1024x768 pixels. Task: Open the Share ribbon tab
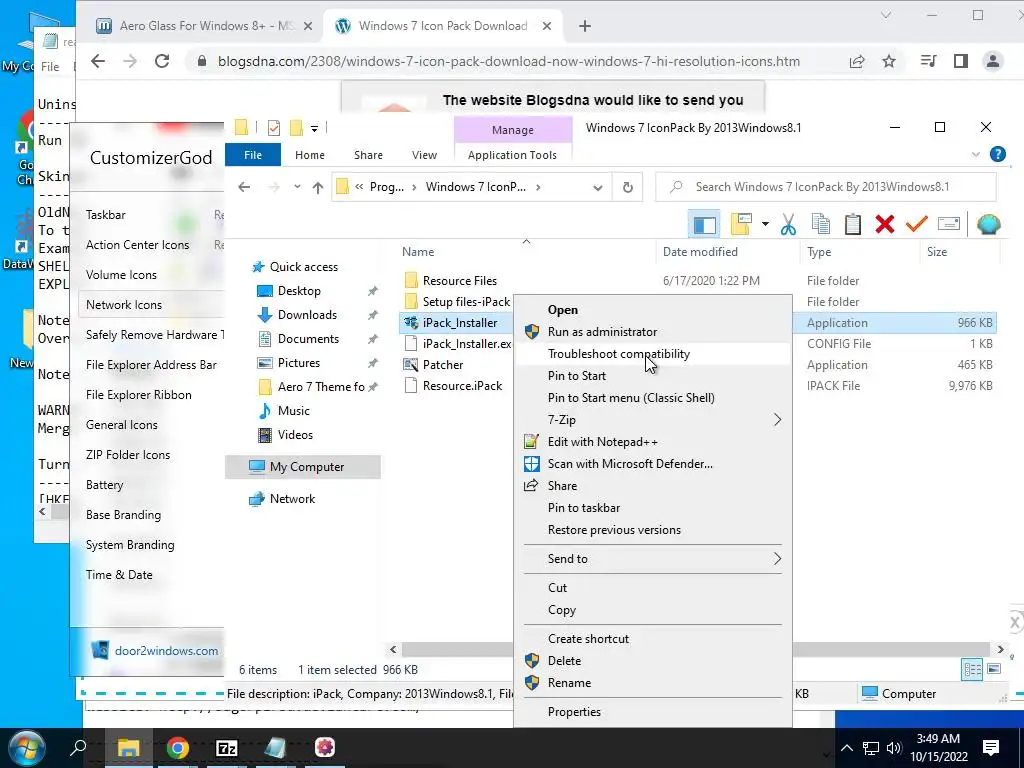point(368,155)
